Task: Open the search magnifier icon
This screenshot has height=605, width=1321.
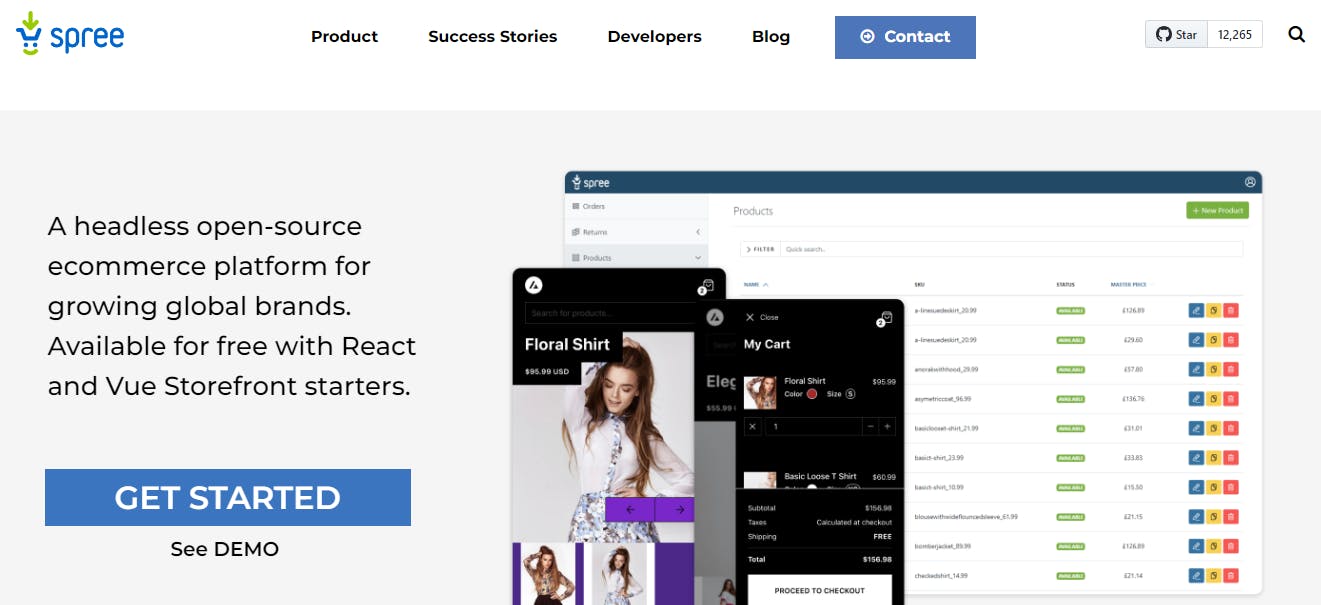Action: click(x=1296, y=35)
